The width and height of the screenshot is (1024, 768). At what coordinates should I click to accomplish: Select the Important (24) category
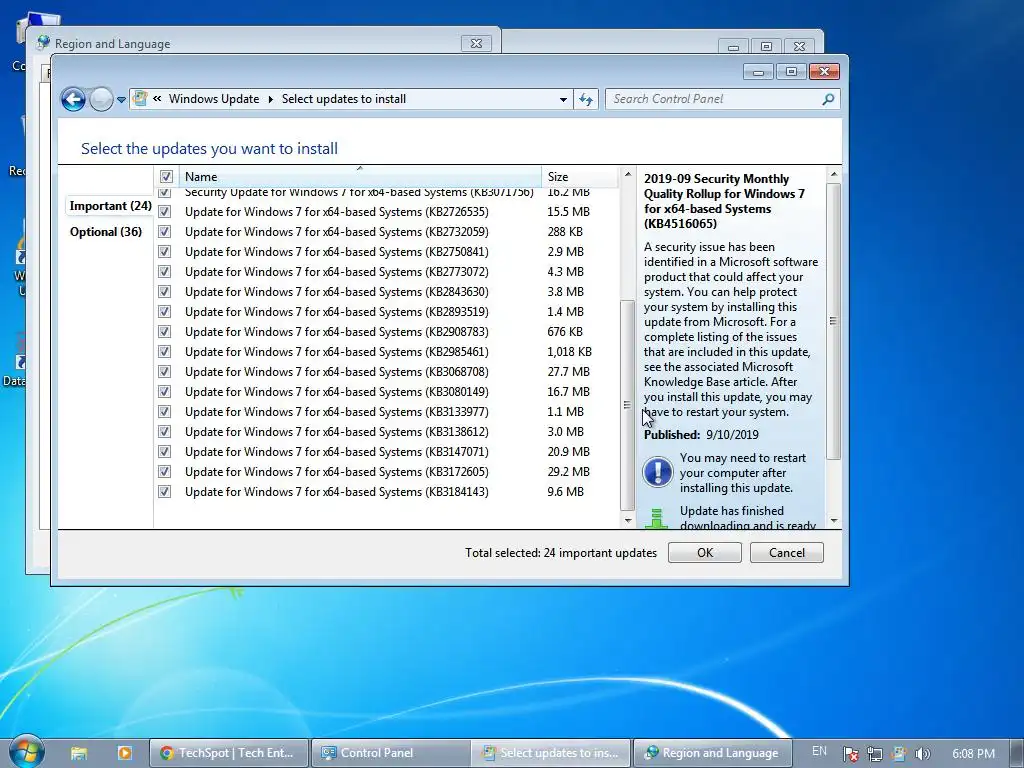110,206
